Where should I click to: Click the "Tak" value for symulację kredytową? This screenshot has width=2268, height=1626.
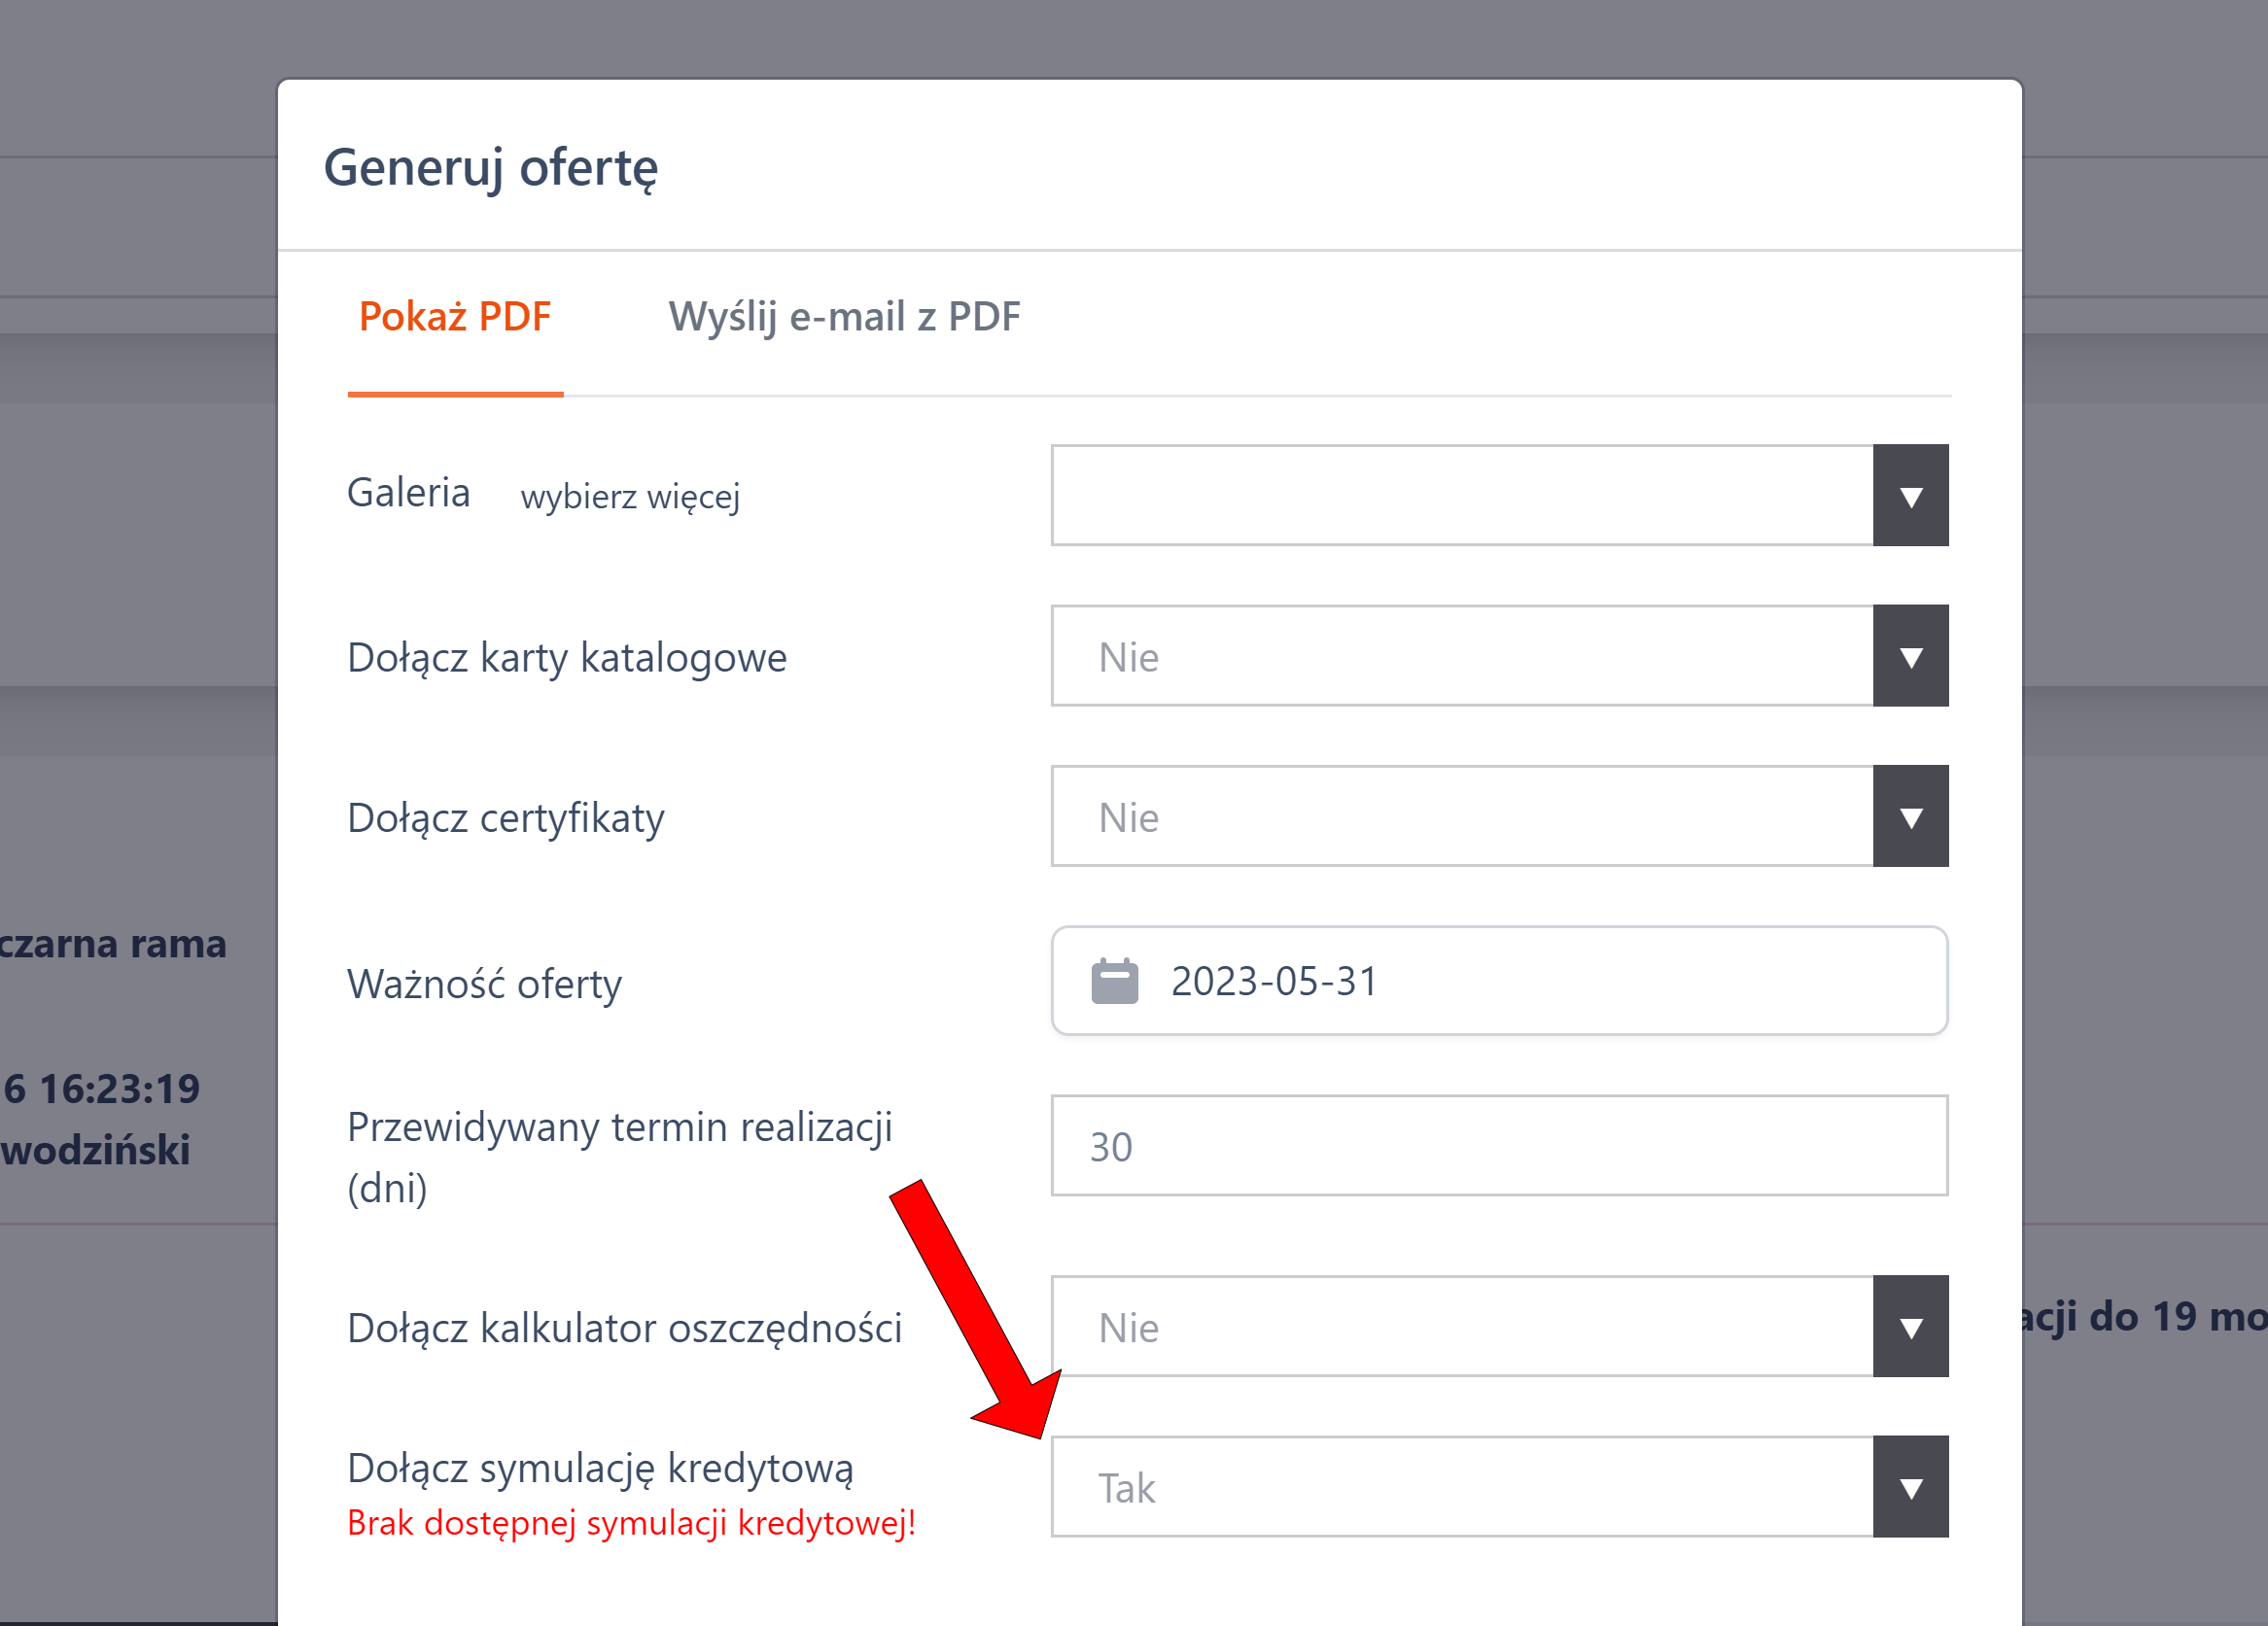pos(1127,1488)
